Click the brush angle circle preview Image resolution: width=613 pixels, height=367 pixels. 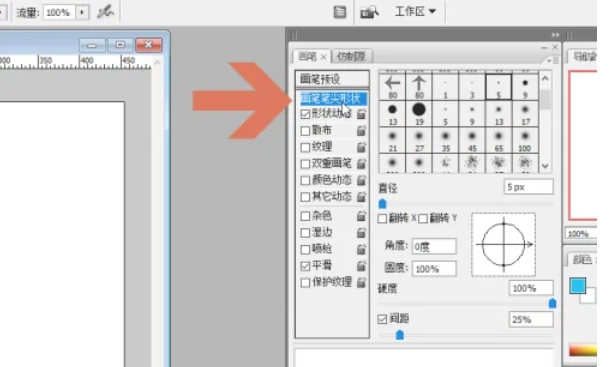point(504,245)
